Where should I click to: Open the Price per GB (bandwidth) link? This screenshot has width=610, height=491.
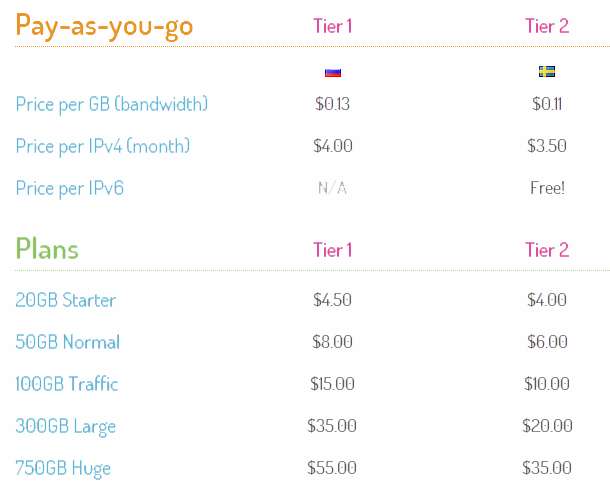pyautogui.click(x=112, y=104)
